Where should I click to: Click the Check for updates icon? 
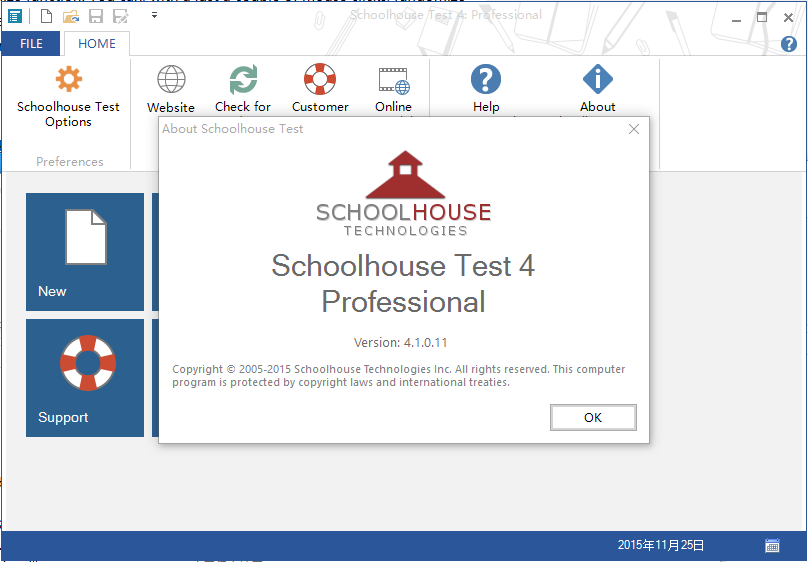pyautogui.click(x=243, y=80)
